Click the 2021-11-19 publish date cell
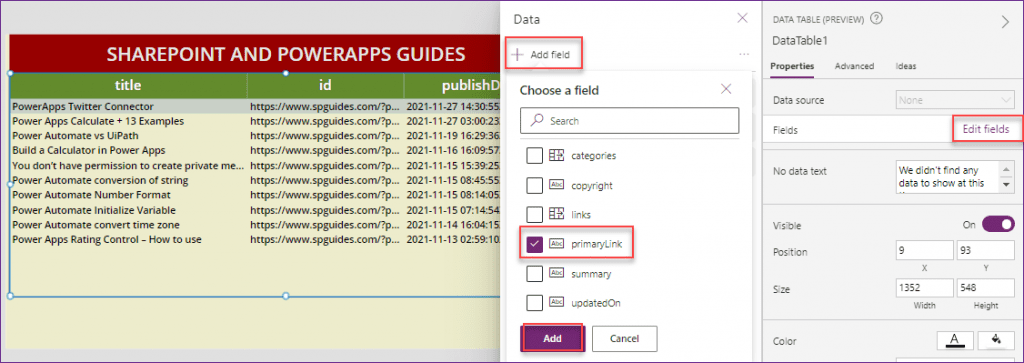Image resolution: width=1024 pixels, height=363 pixels. click(453, 136)
